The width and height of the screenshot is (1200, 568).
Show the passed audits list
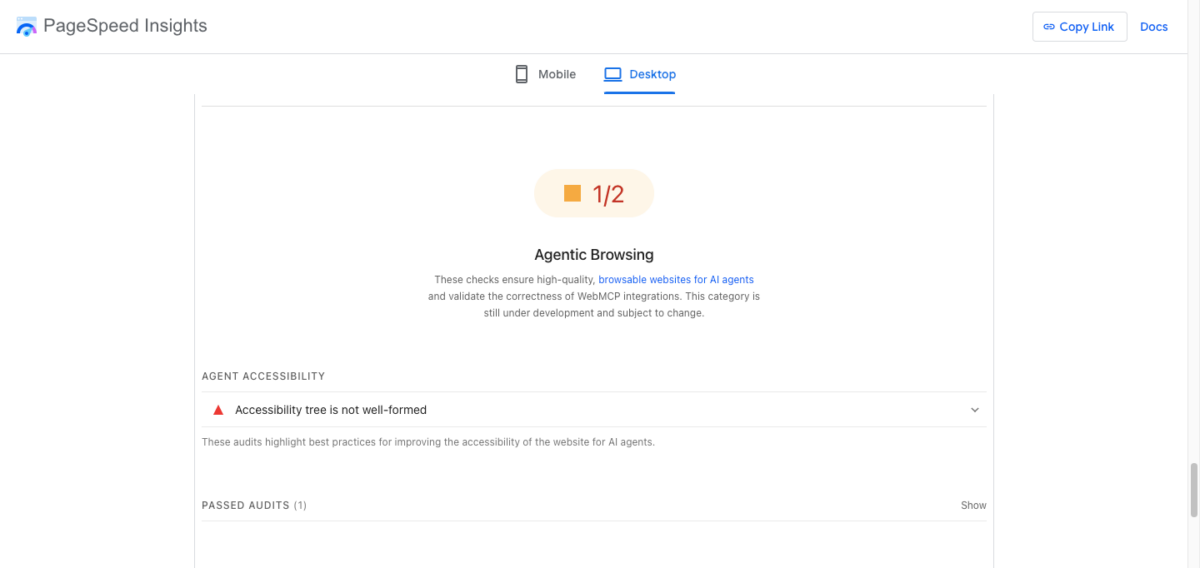[973, 505]
